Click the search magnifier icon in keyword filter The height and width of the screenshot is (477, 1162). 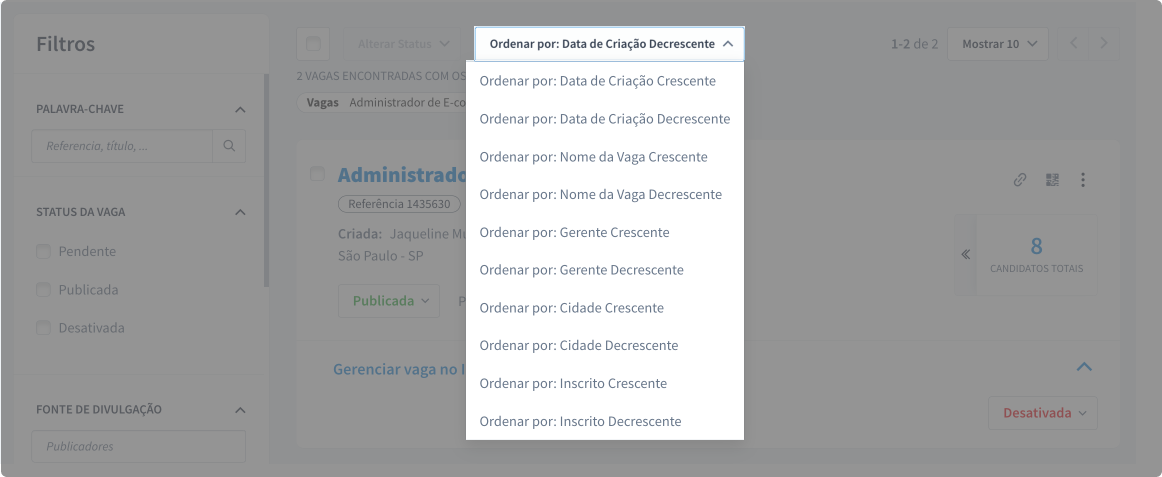(229, 146)
